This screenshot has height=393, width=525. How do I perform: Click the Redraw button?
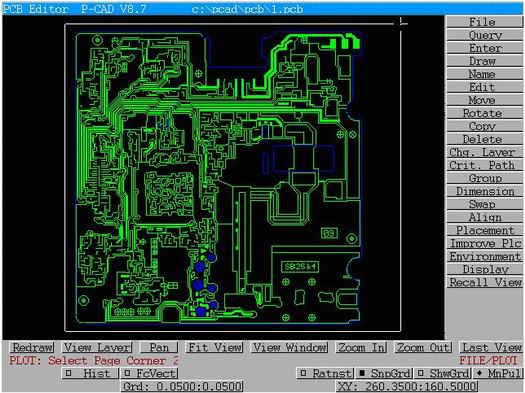point(32,347)
